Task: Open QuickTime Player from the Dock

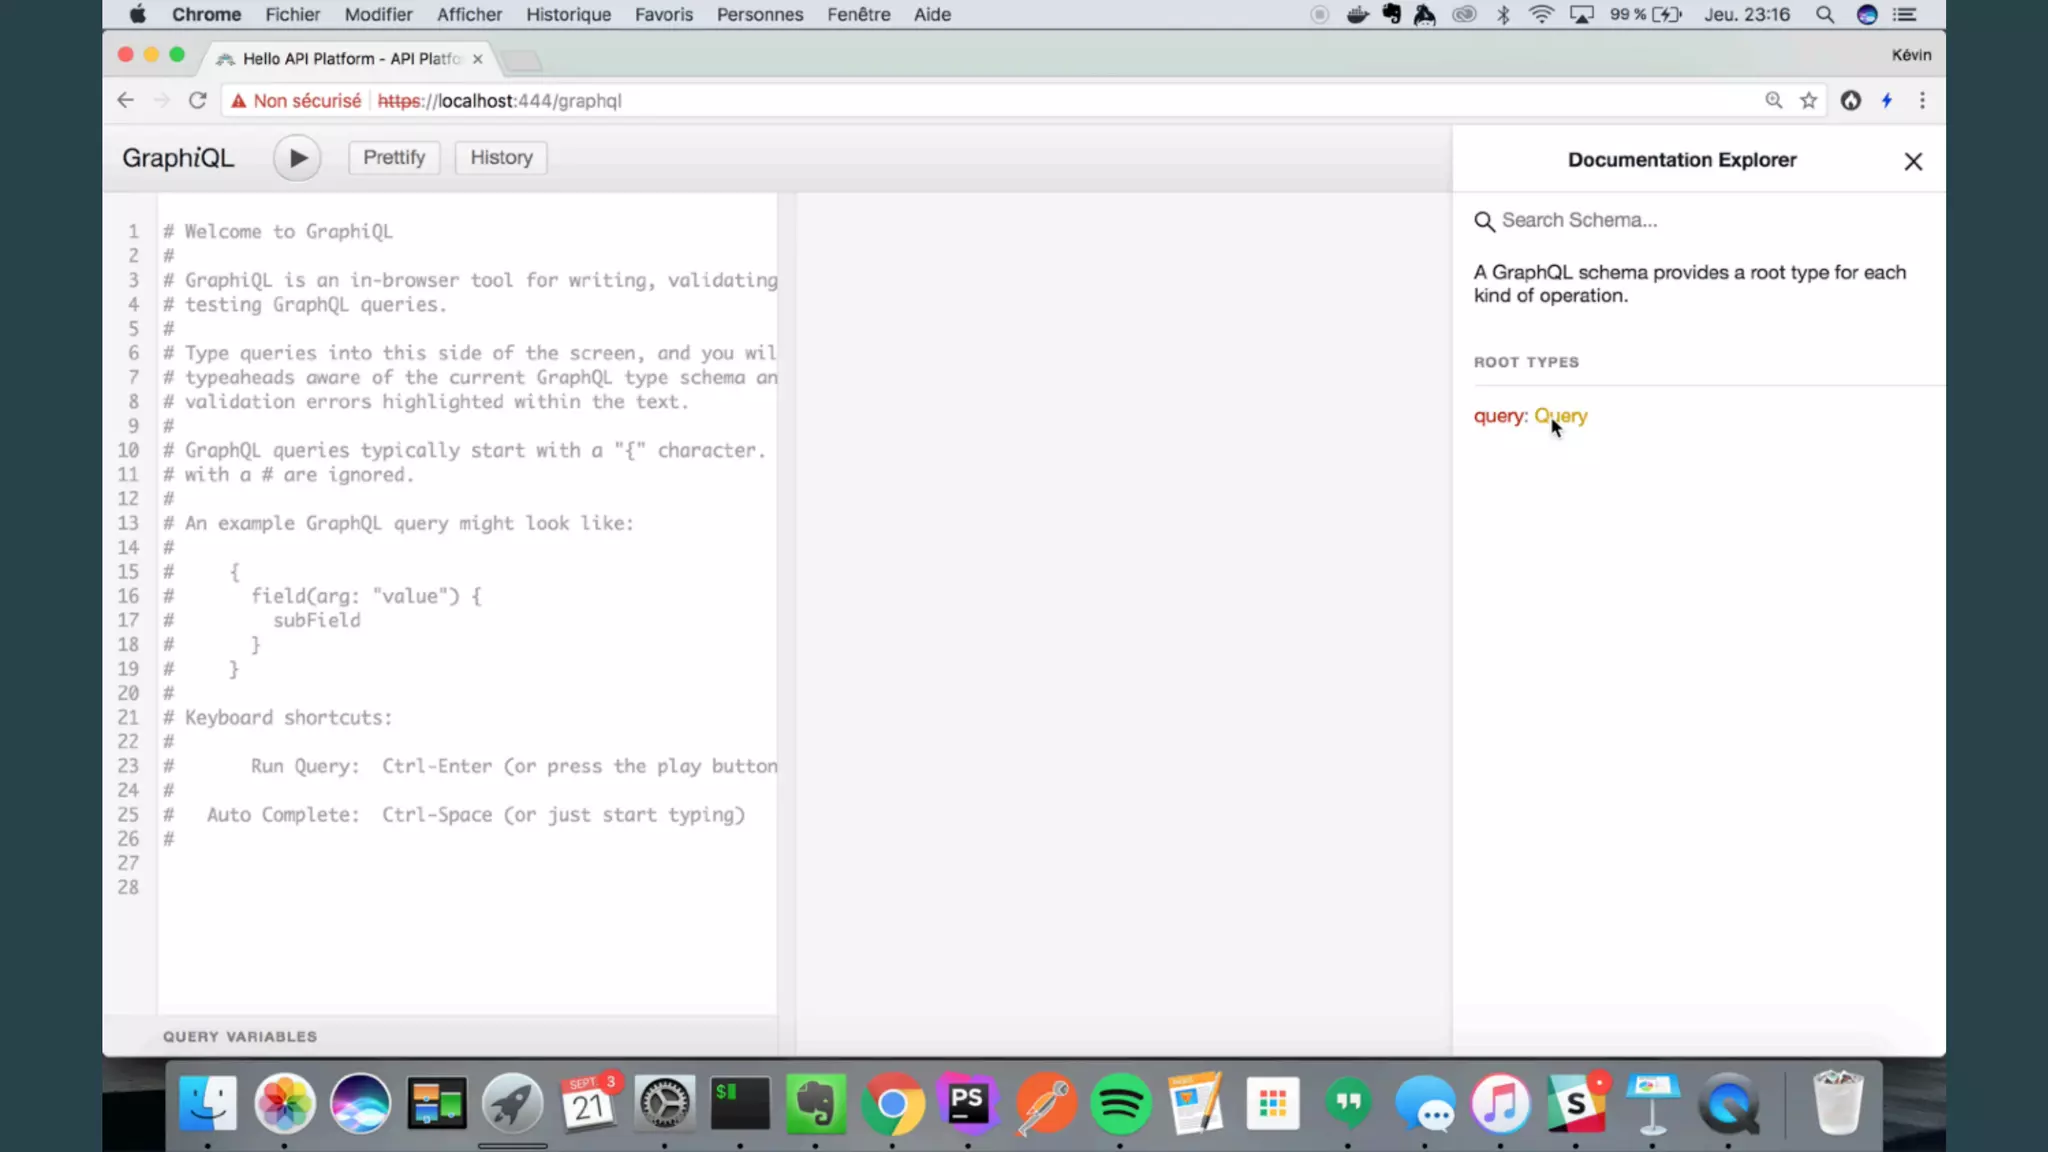Action: [x=1728, y=1103]
